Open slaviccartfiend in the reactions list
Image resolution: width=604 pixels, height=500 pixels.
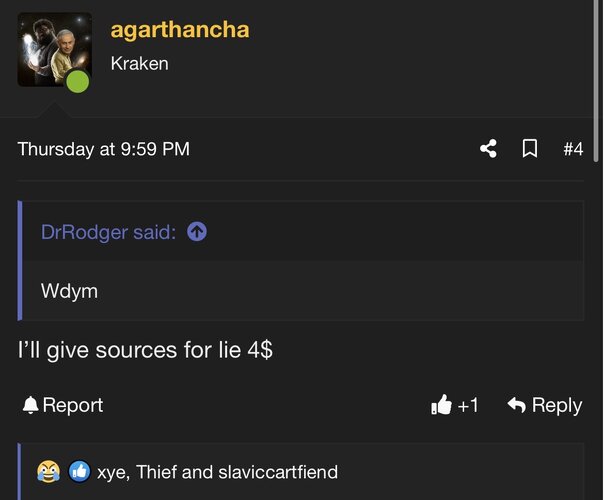click(278, 472)
